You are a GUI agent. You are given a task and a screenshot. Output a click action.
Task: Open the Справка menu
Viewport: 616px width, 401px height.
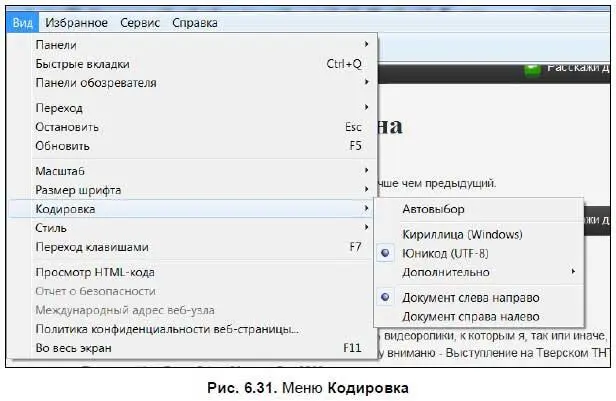194,22
